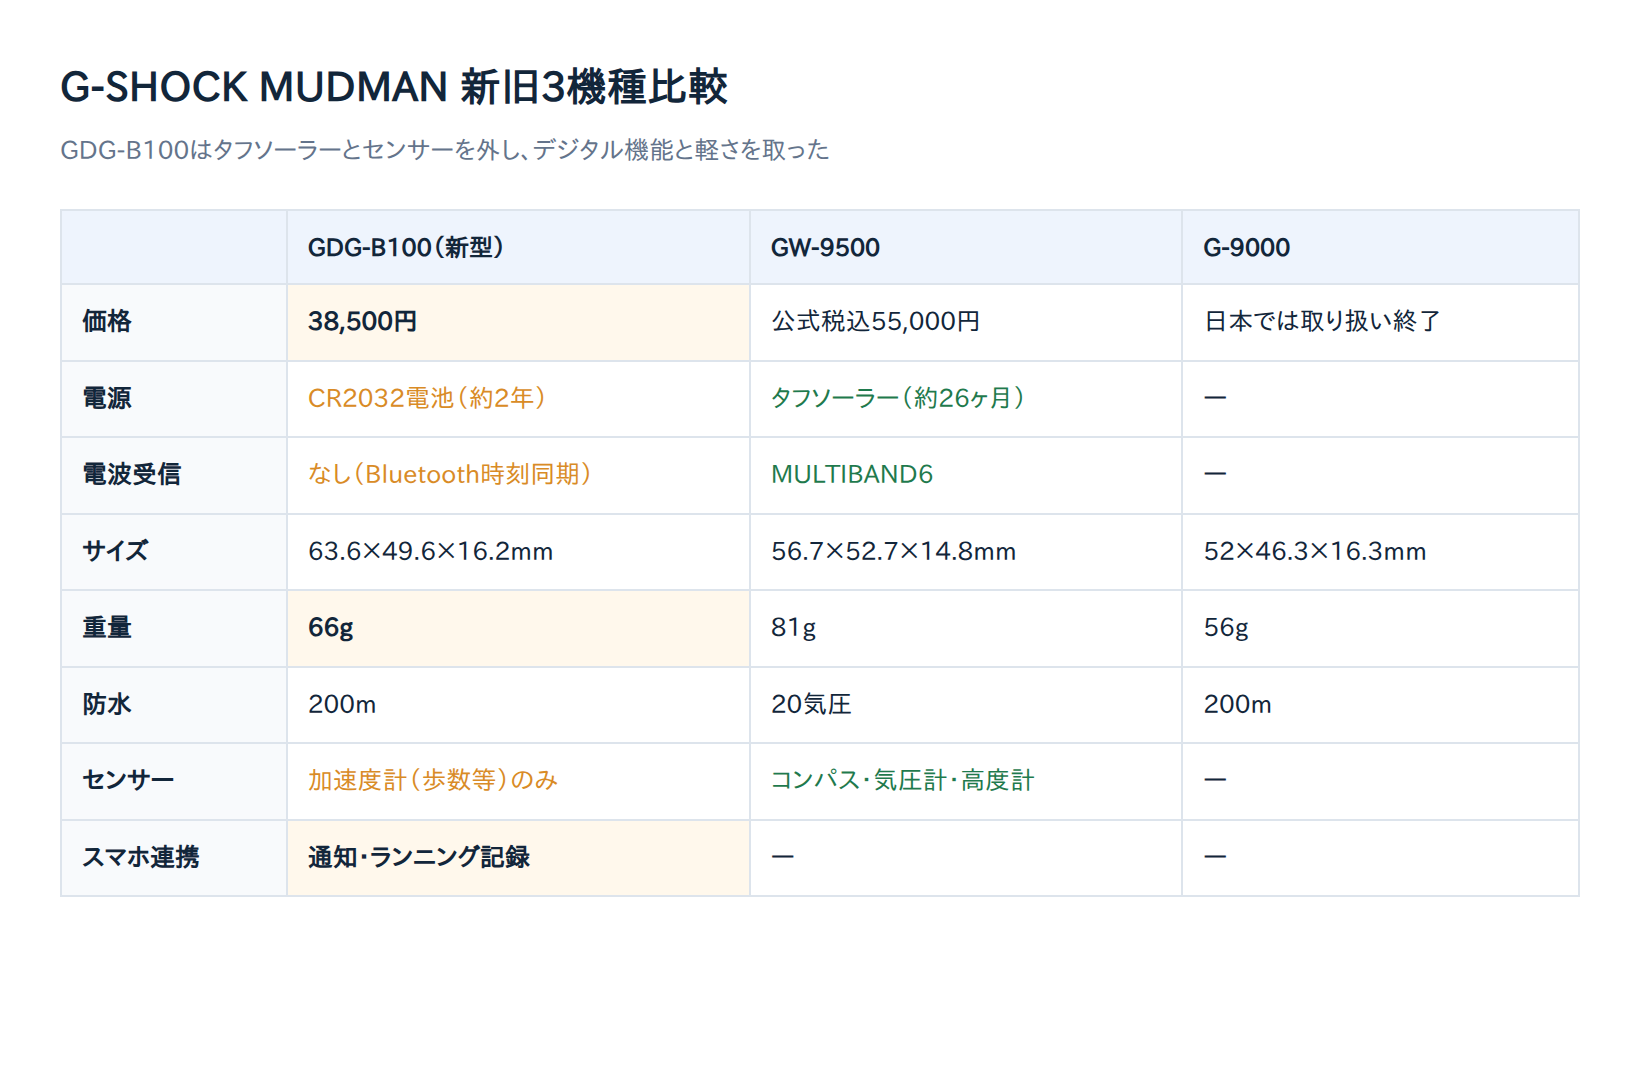The height and width of the screenshot is (1080, 1640).
Task: Select "200m" in the GDG-B100 column
Action: click(518, 704)
